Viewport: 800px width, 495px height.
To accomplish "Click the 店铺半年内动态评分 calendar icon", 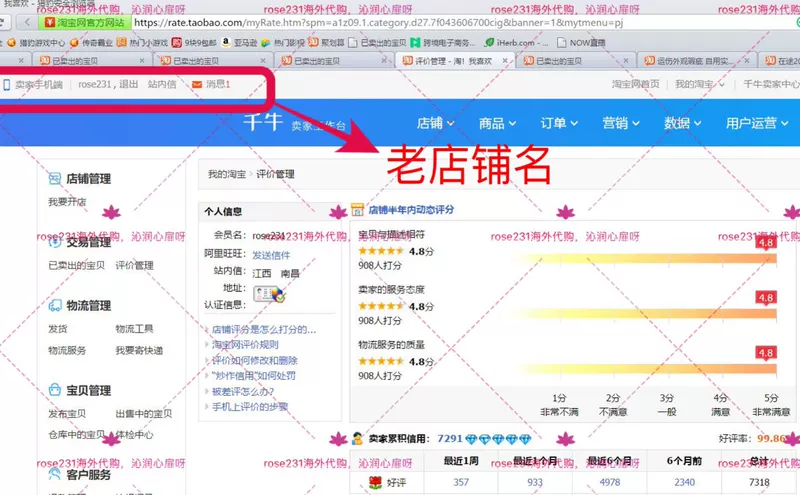I will pos(357,209).
